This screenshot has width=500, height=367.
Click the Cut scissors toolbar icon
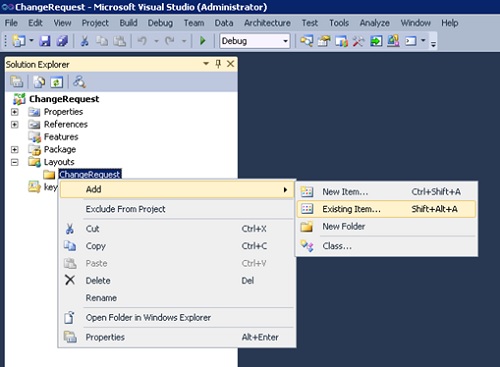pyautogui.click(x=85, y=41)
